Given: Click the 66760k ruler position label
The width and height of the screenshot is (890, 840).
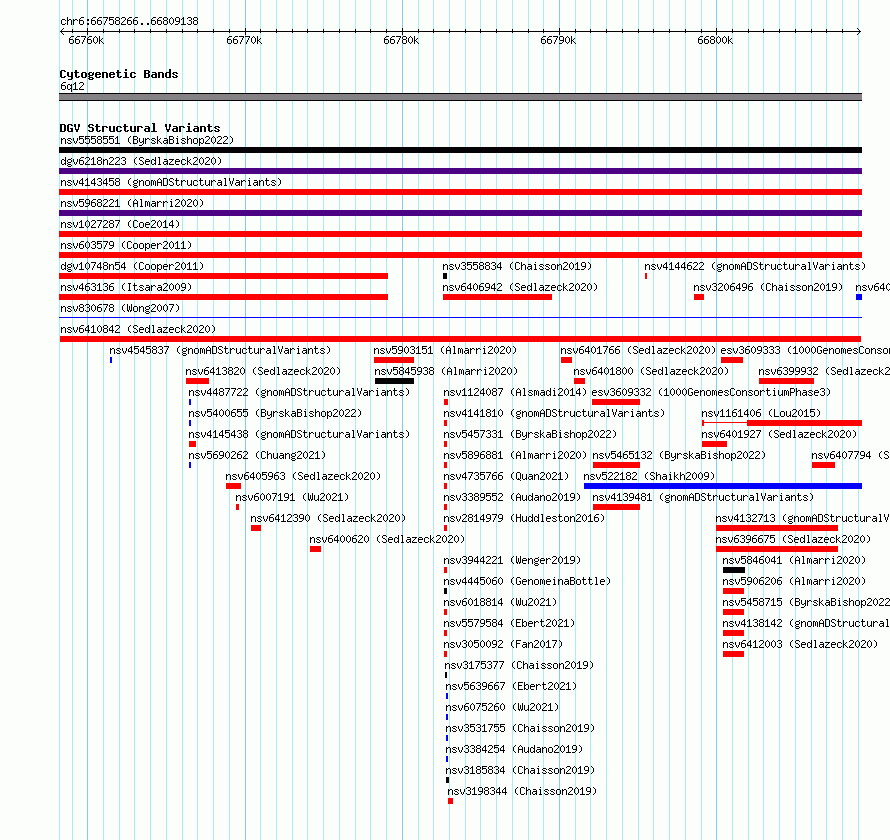Looking at the screenshot, I should pyautogui.click(x=86, y=40).
